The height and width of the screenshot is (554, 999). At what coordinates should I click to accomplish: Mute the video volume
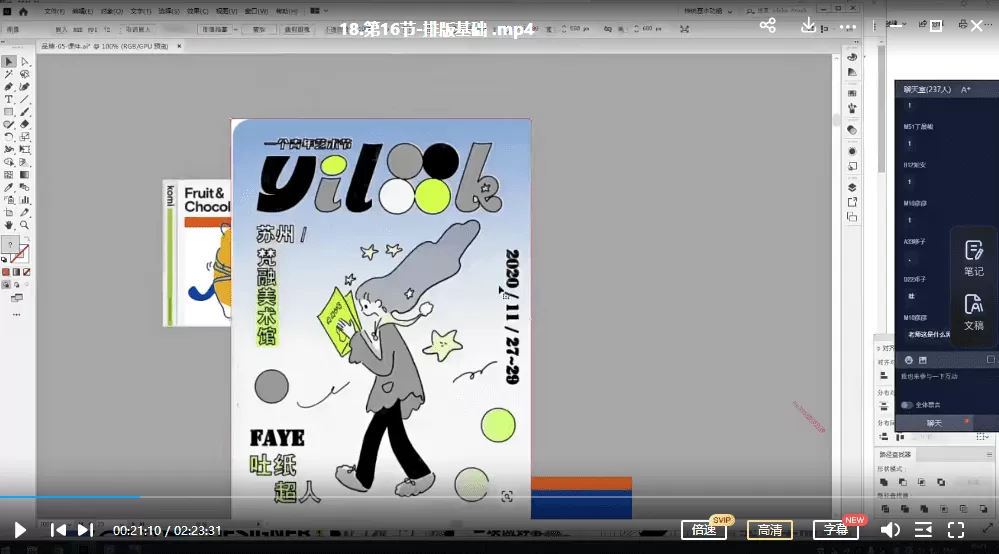[x=889, y=530]
